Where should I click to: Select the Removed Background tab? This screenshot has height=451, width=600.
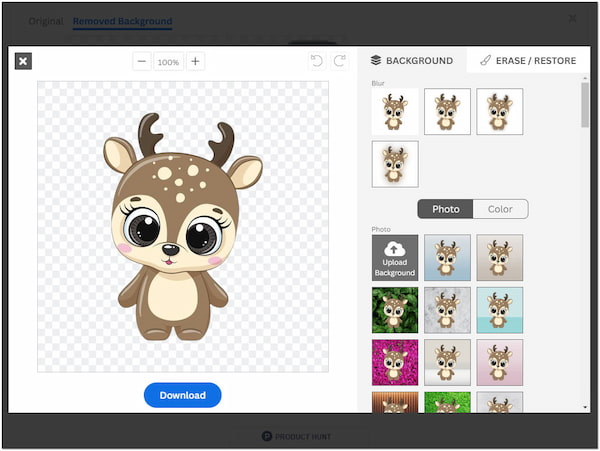[x=122, y=21]
